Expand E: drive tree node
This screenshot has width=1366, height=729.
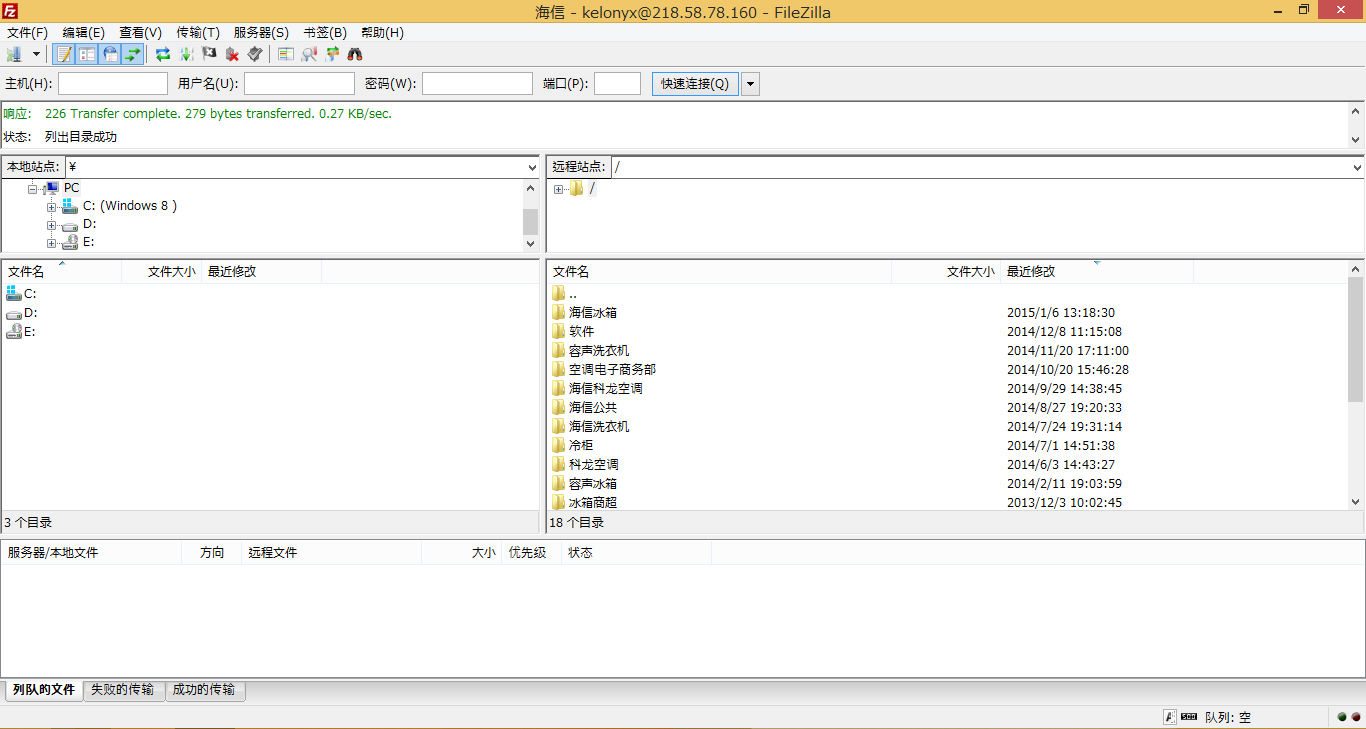point(51,242)
